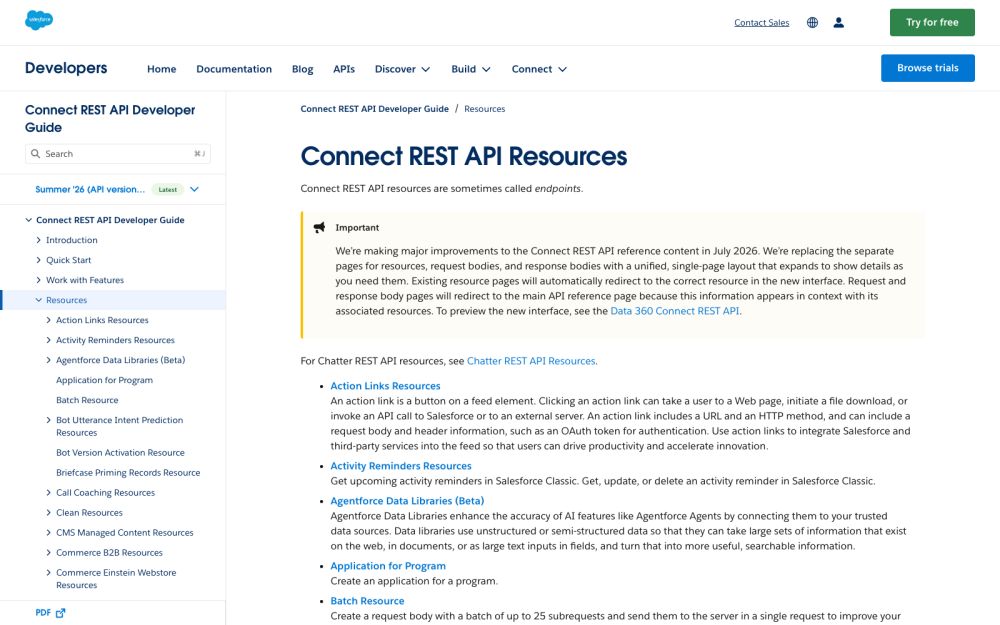The image size is (1000, 625).
Task: Expand Activity Reminders Resources in sidebar
Action: tap(48, 340)
